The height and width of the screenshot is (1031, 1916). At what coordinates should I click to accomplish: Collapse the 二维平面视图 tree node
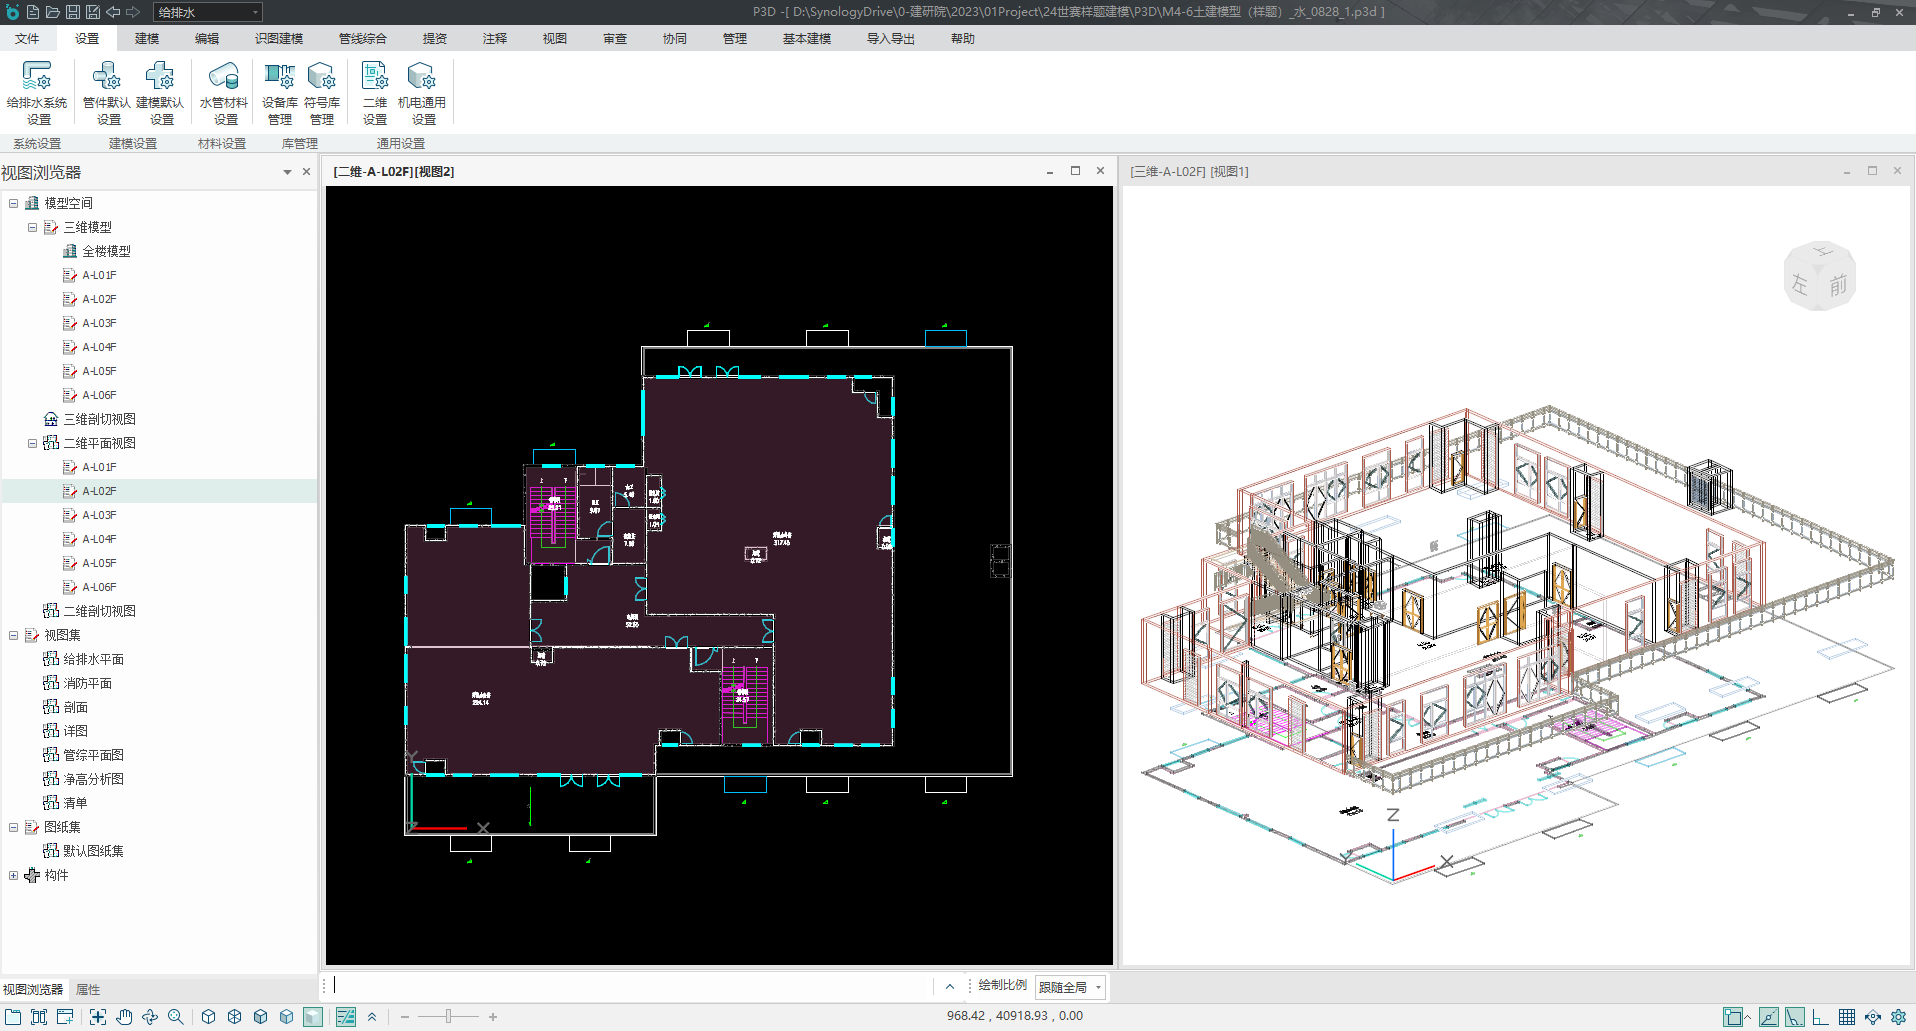32,443
